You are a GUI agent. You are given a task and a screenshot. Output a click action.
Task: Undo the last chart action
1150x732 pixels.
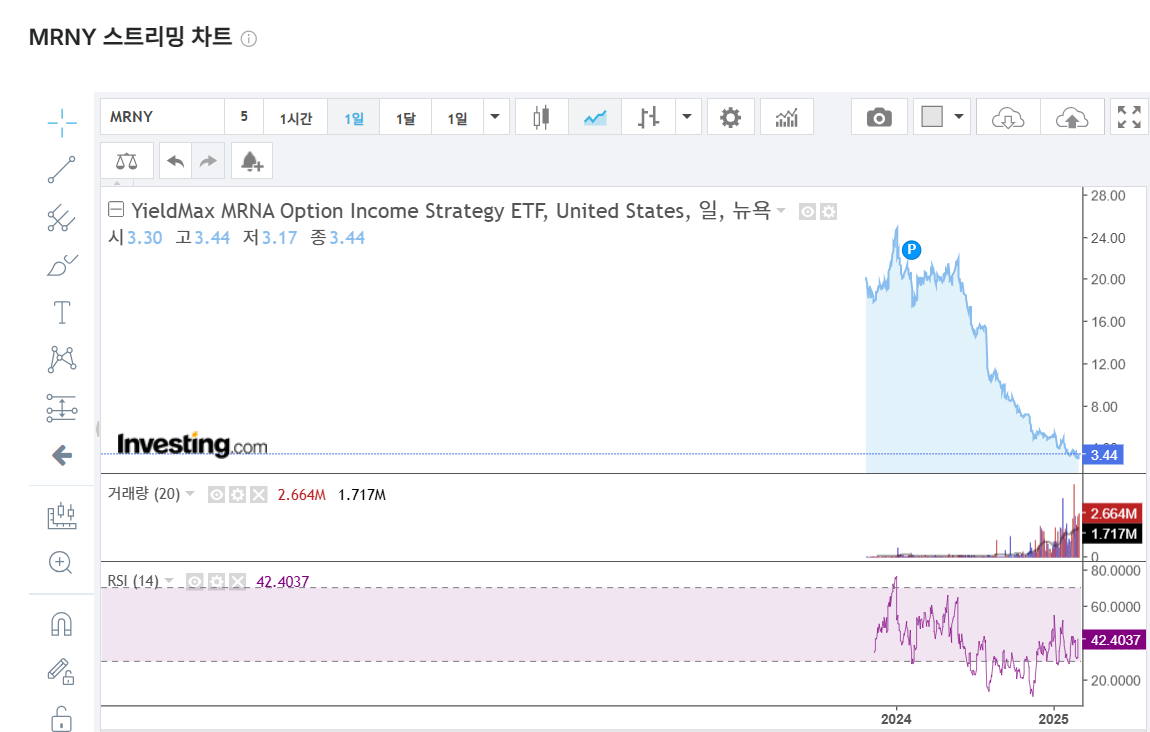(x=175, y=161)
